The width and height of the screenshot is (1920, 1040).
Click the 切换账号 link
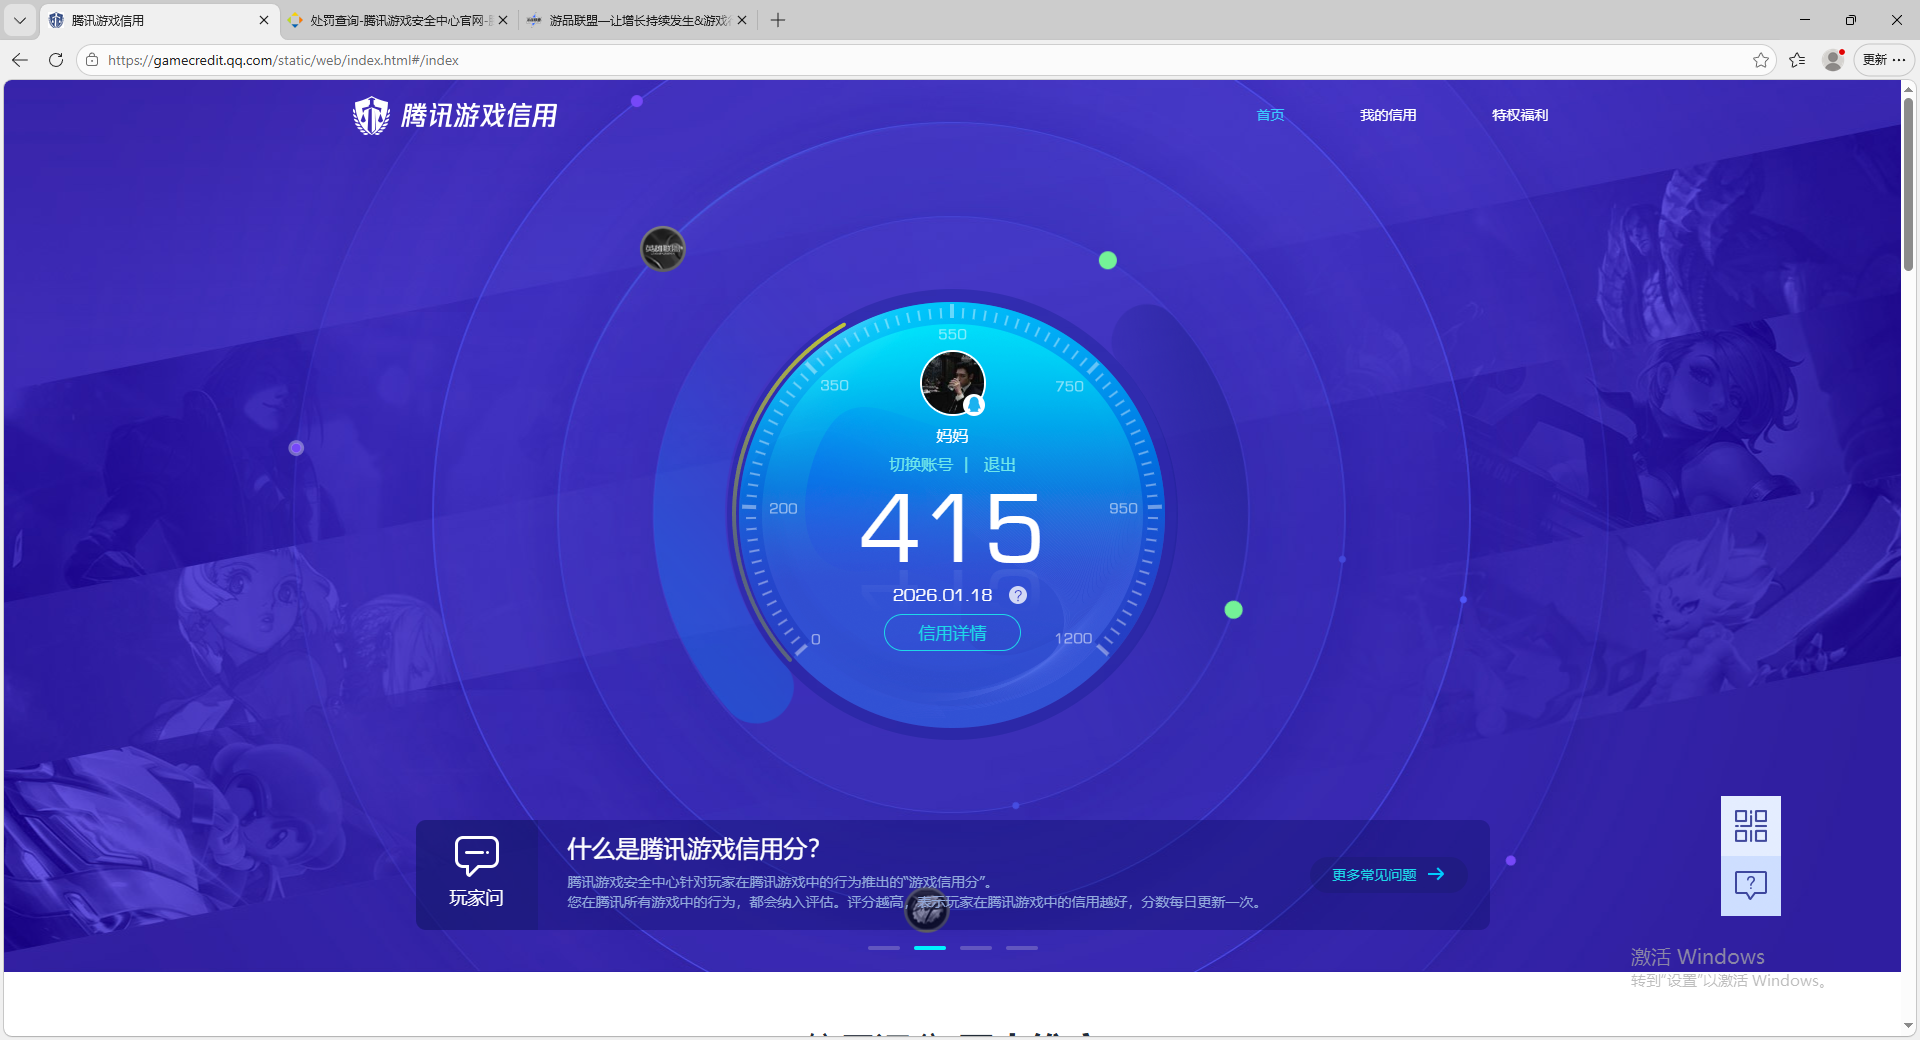[921, 464]
